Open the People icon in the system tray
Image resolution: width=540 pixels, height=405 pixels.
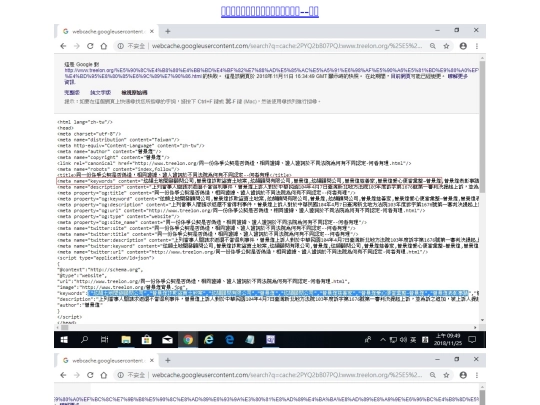point(368,340)
